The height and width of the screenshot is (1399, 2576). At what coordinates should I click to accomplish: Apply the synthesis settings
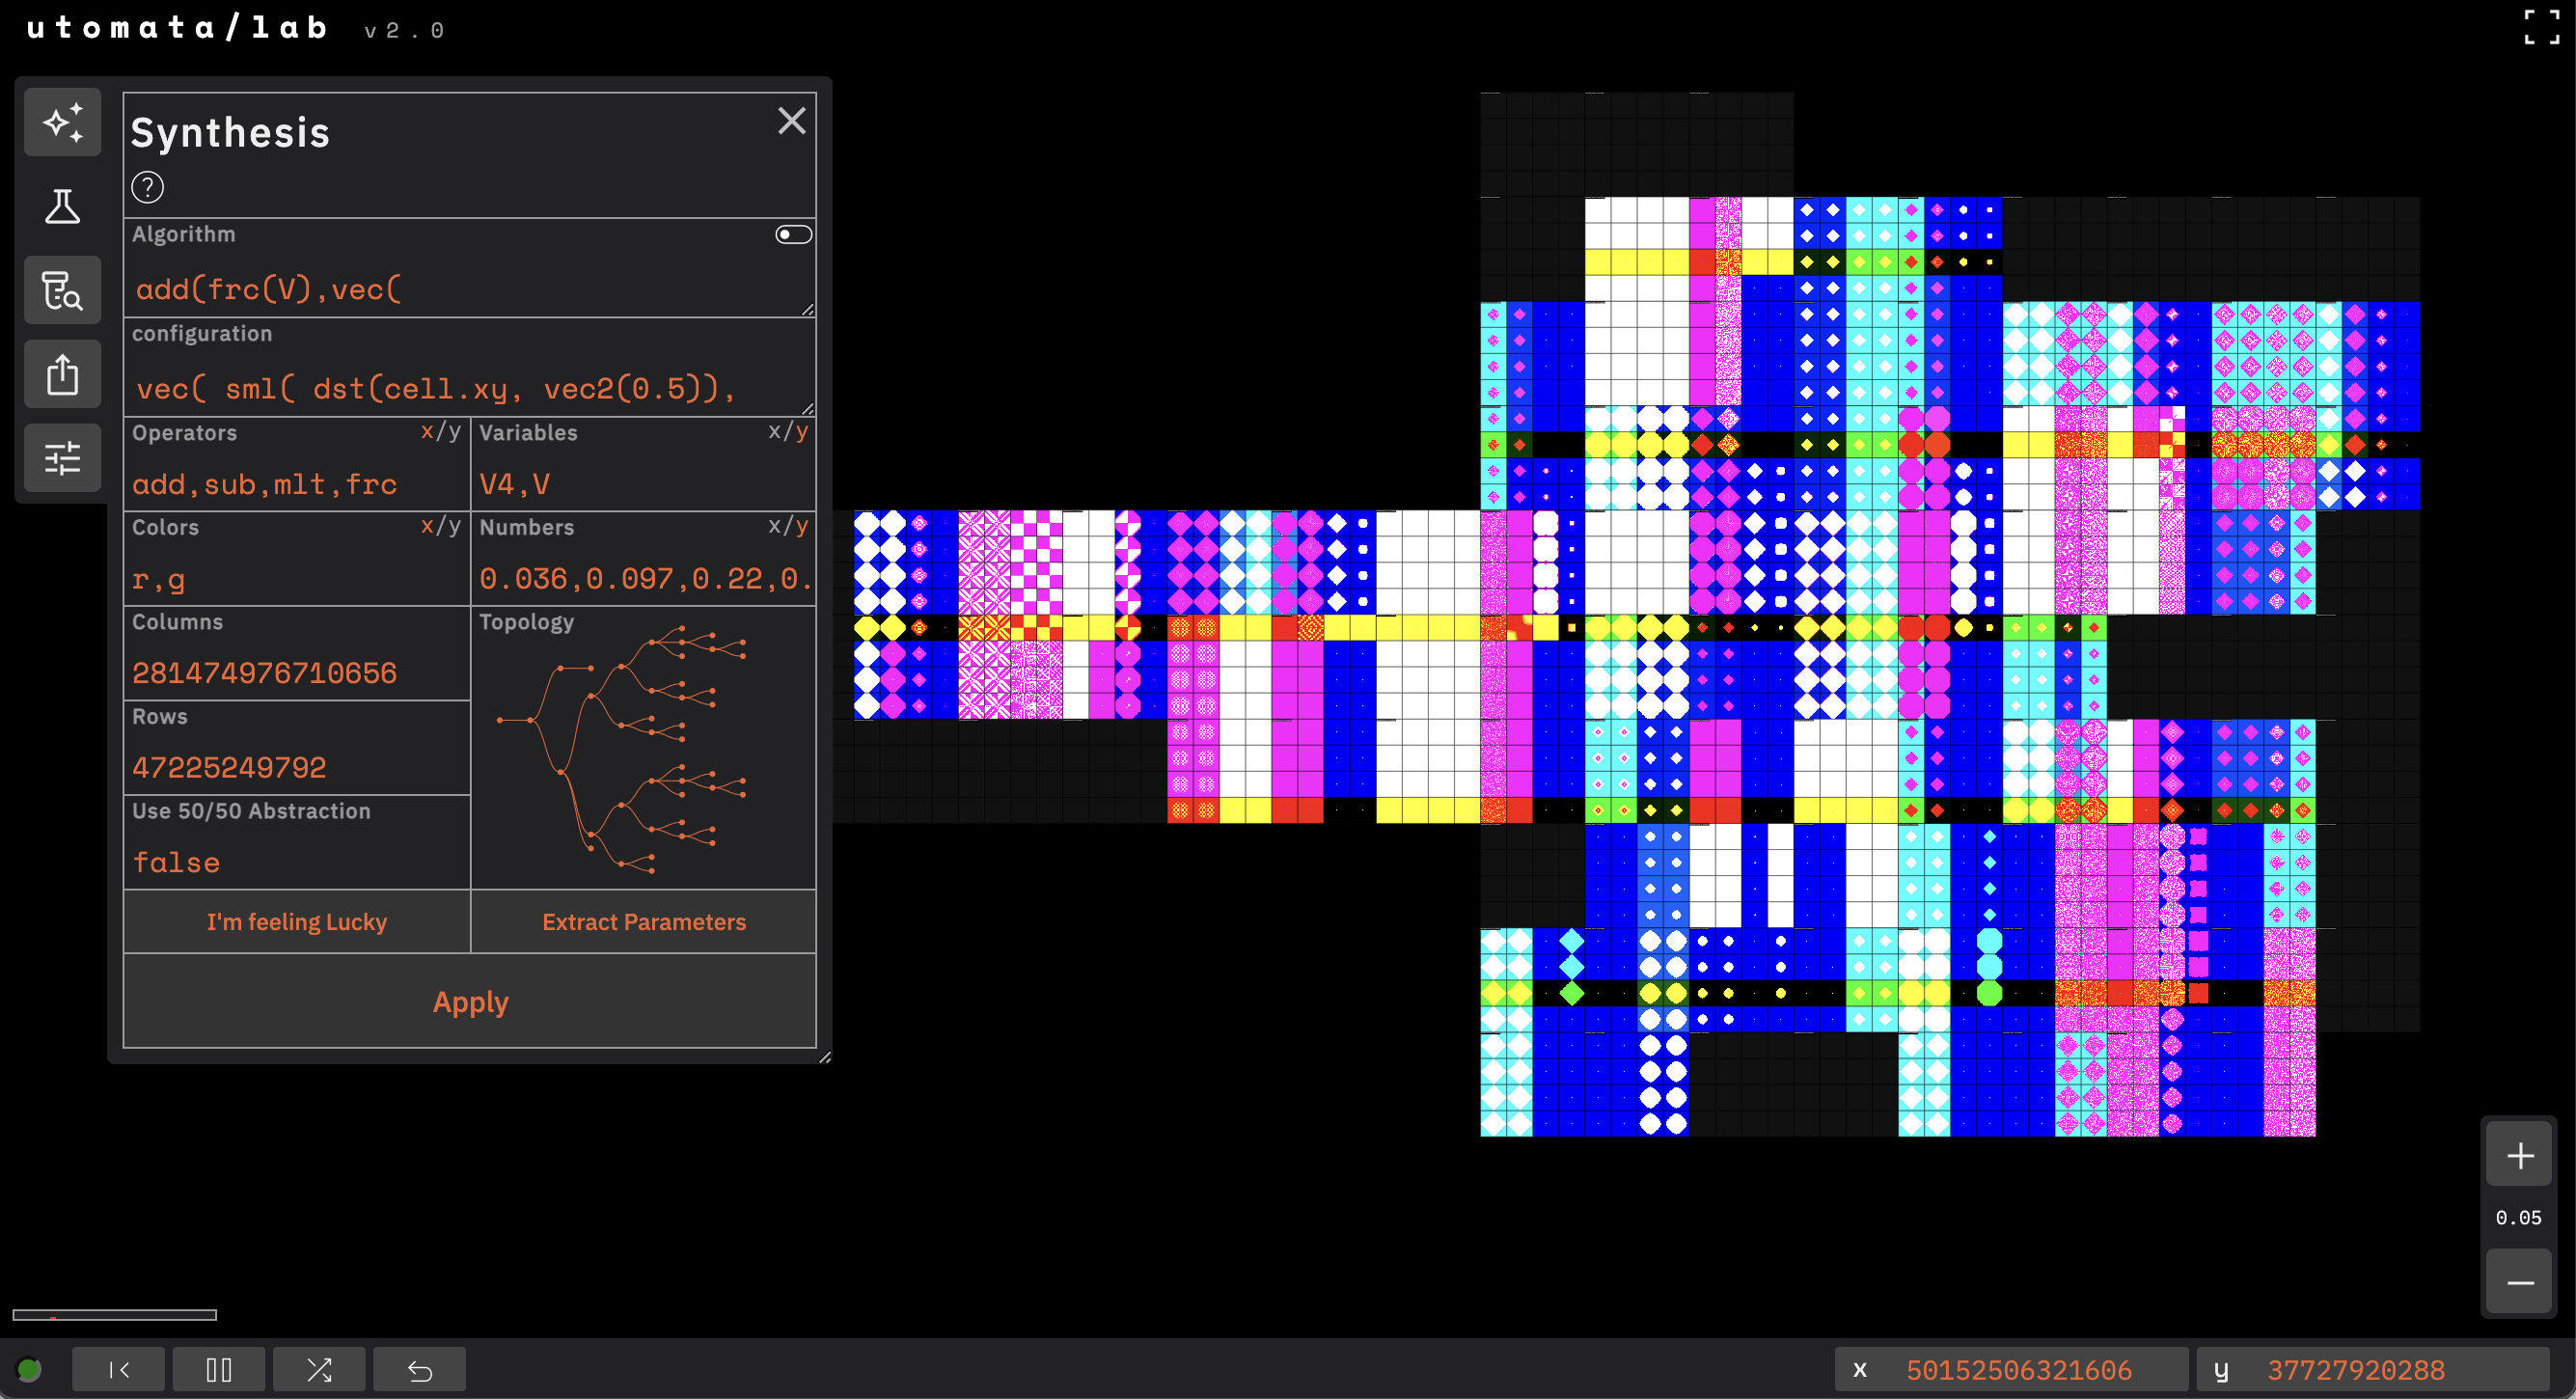(470, 1001)
